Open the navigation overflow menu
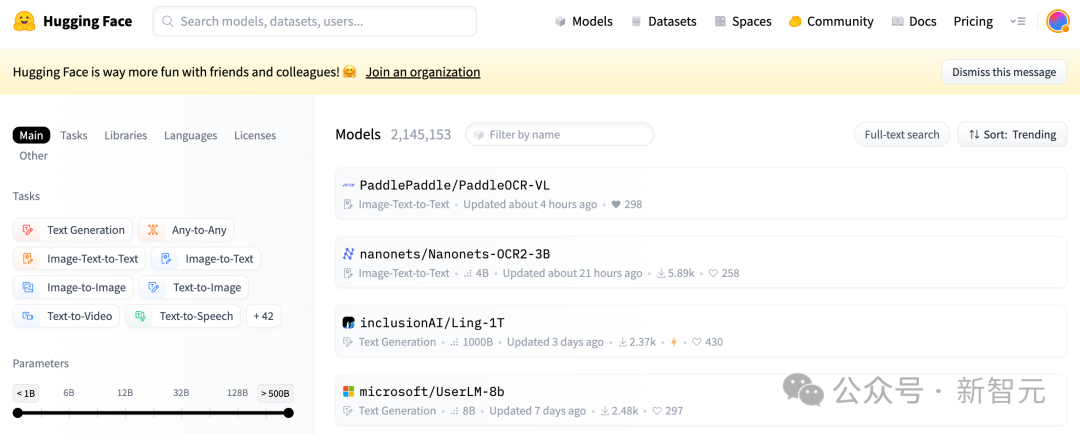 tap(1017, 21)
